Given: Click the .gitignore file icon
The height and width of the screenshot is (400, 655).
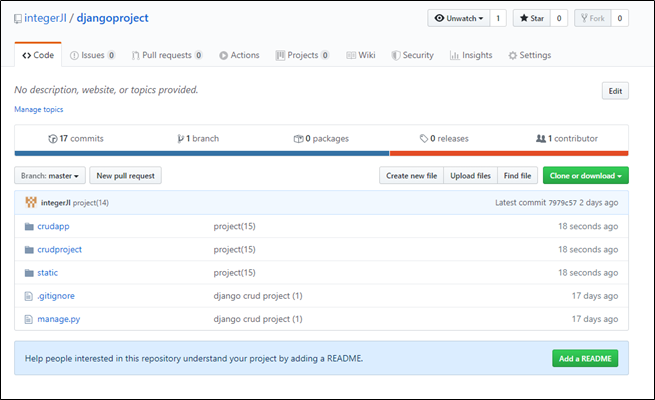Looking at the screenshot, I should [28, 296].
